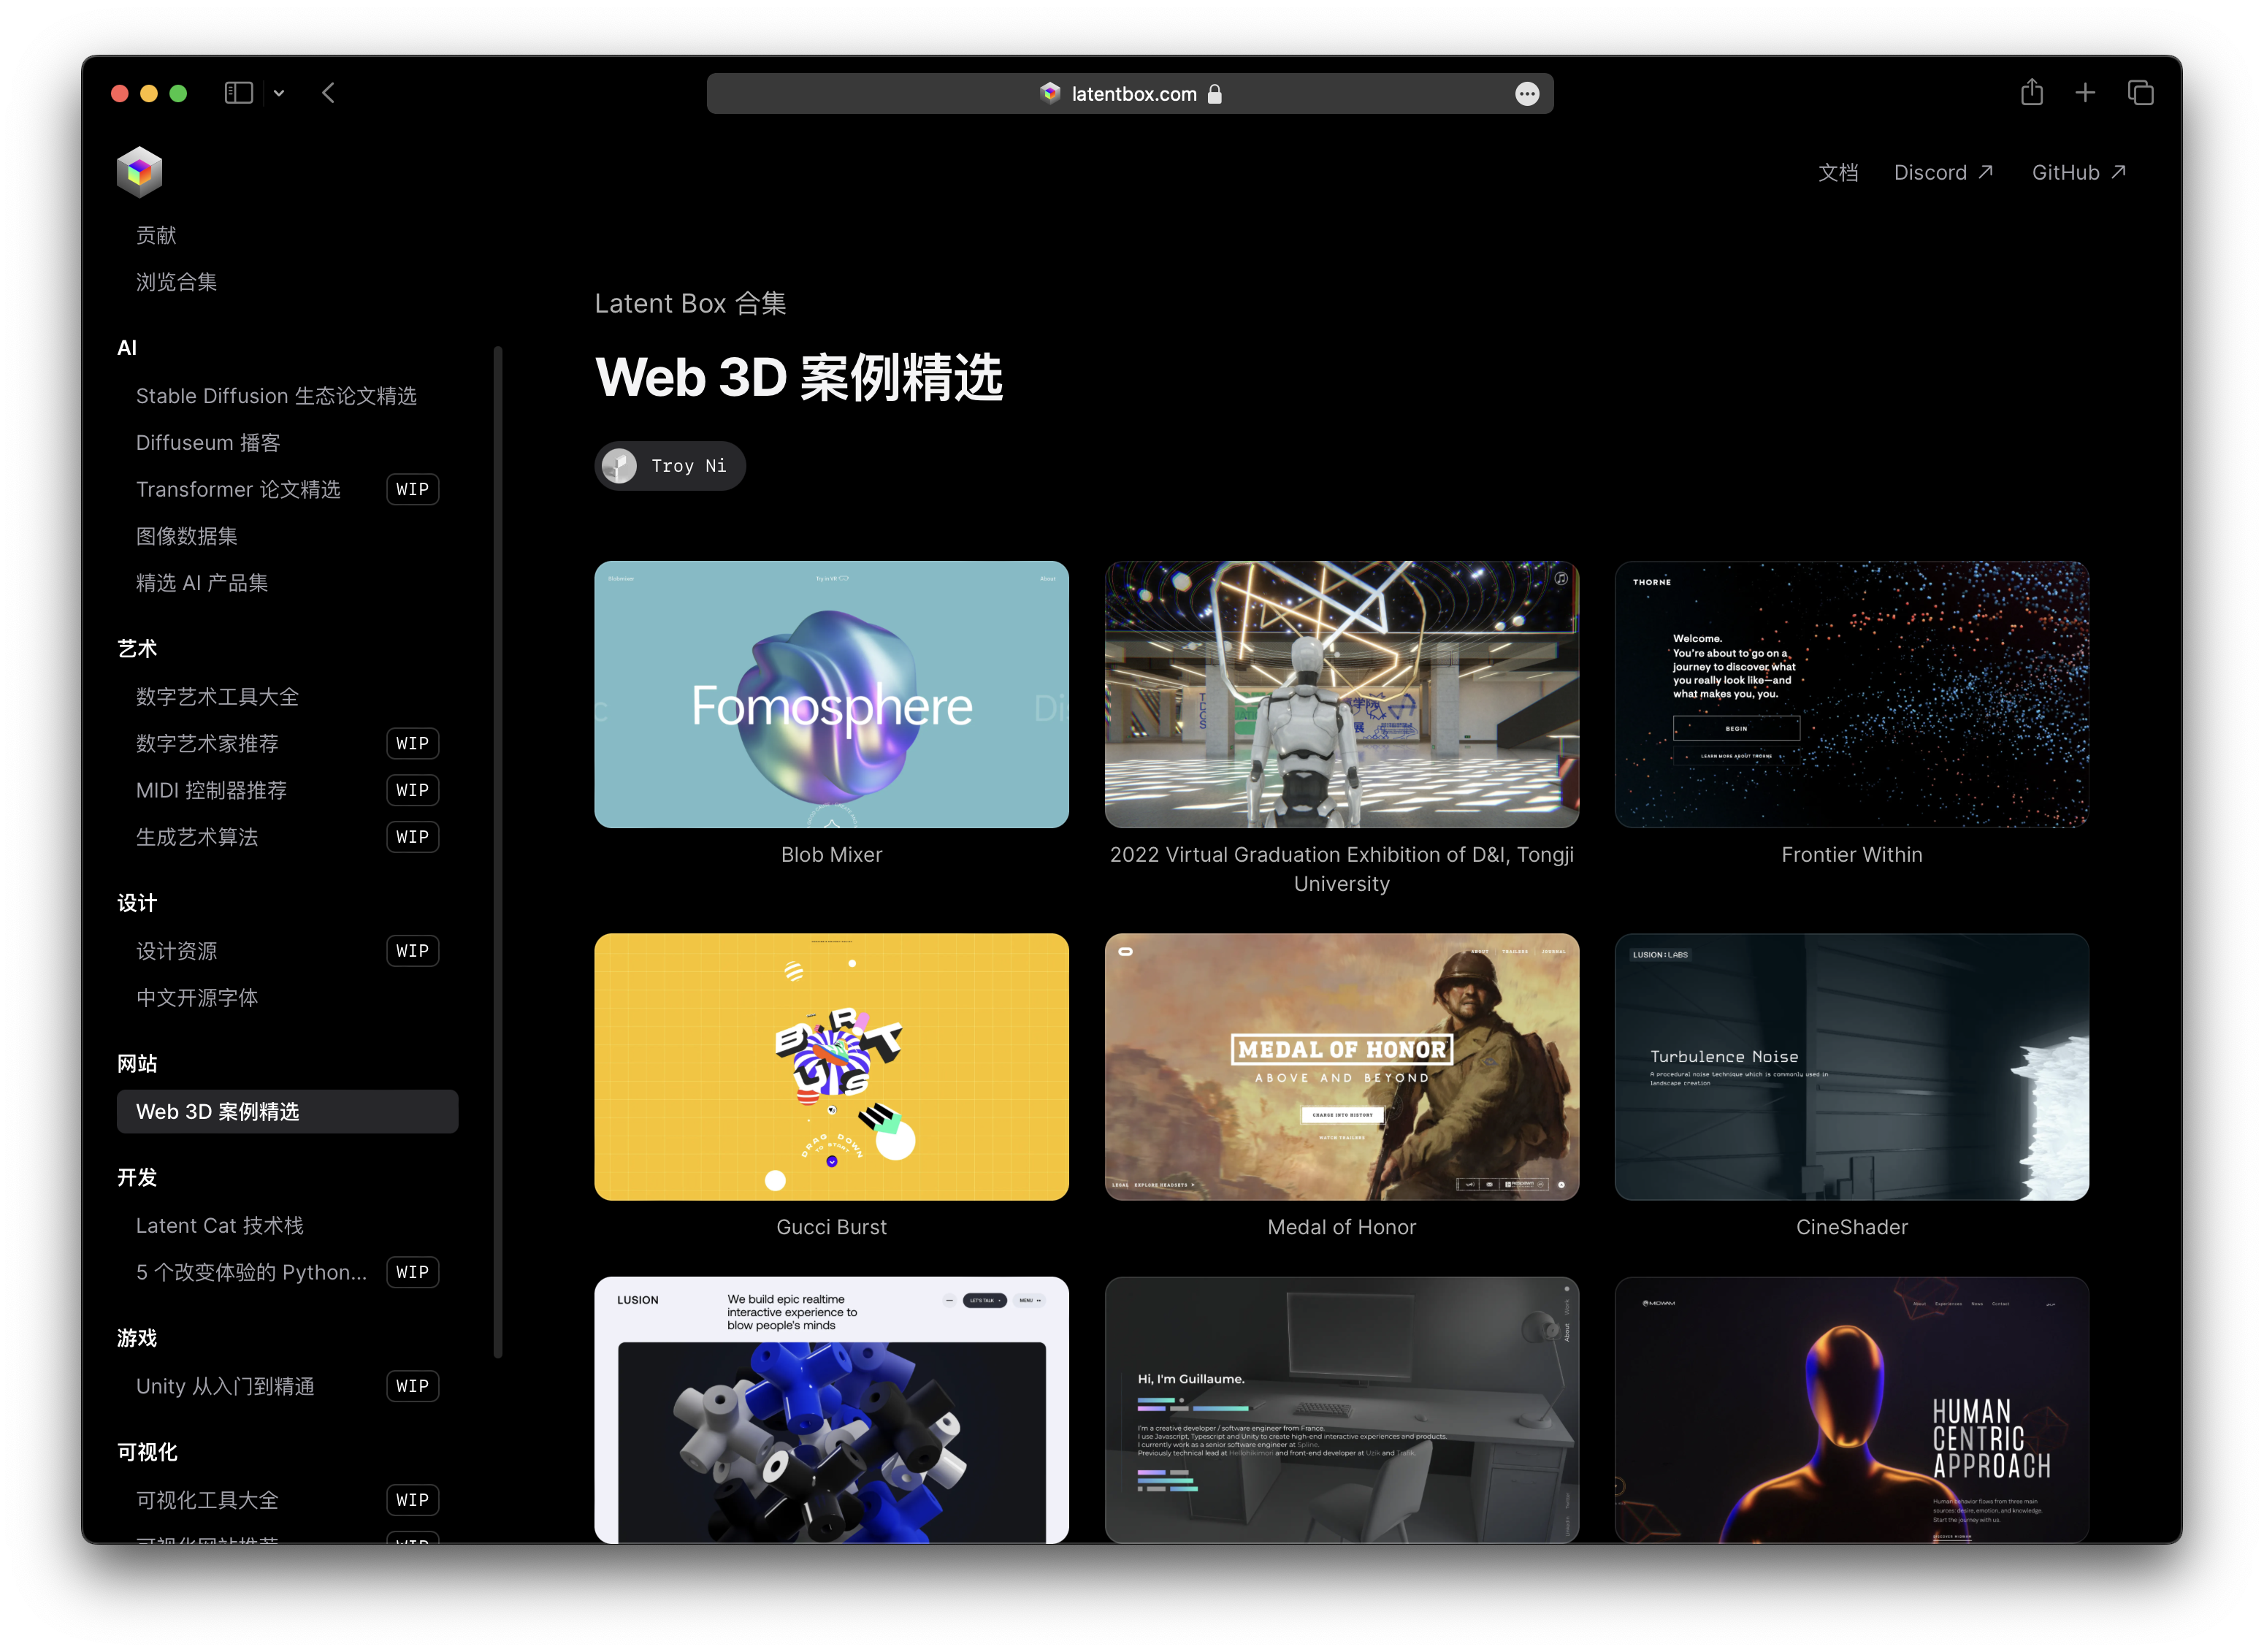This screenshot has width=2264, height=1652.
Task: Toggle the Safari sidebar button
Action: coord(238,93)
